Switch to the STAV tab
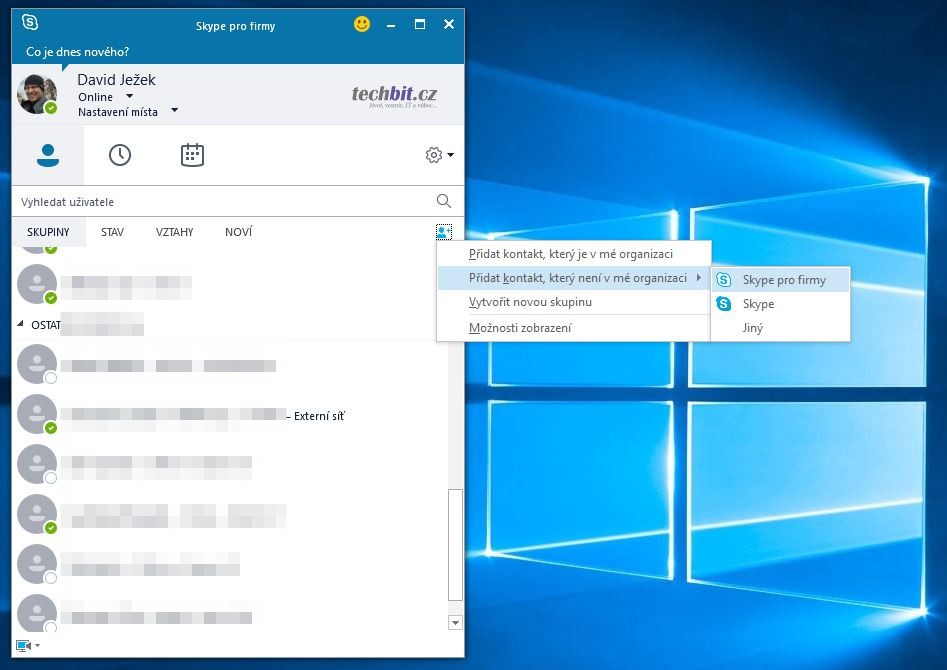 tap(112, 232)
